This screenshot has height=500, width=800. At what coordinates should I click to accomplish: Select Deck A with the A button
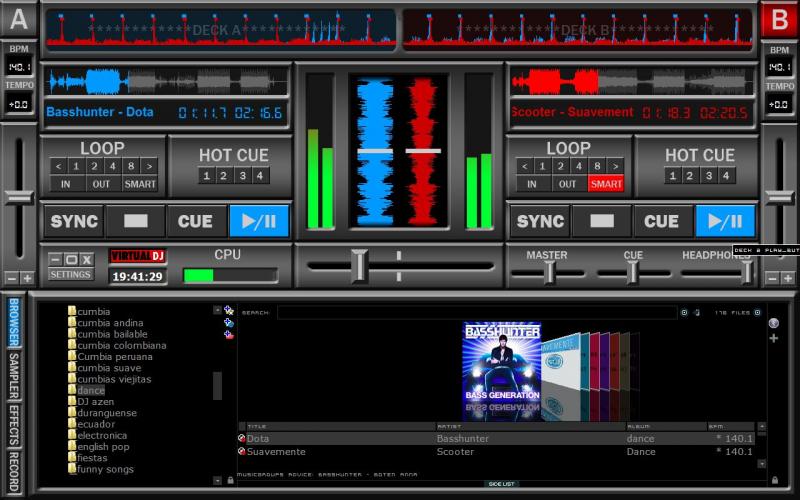[19, 19]
